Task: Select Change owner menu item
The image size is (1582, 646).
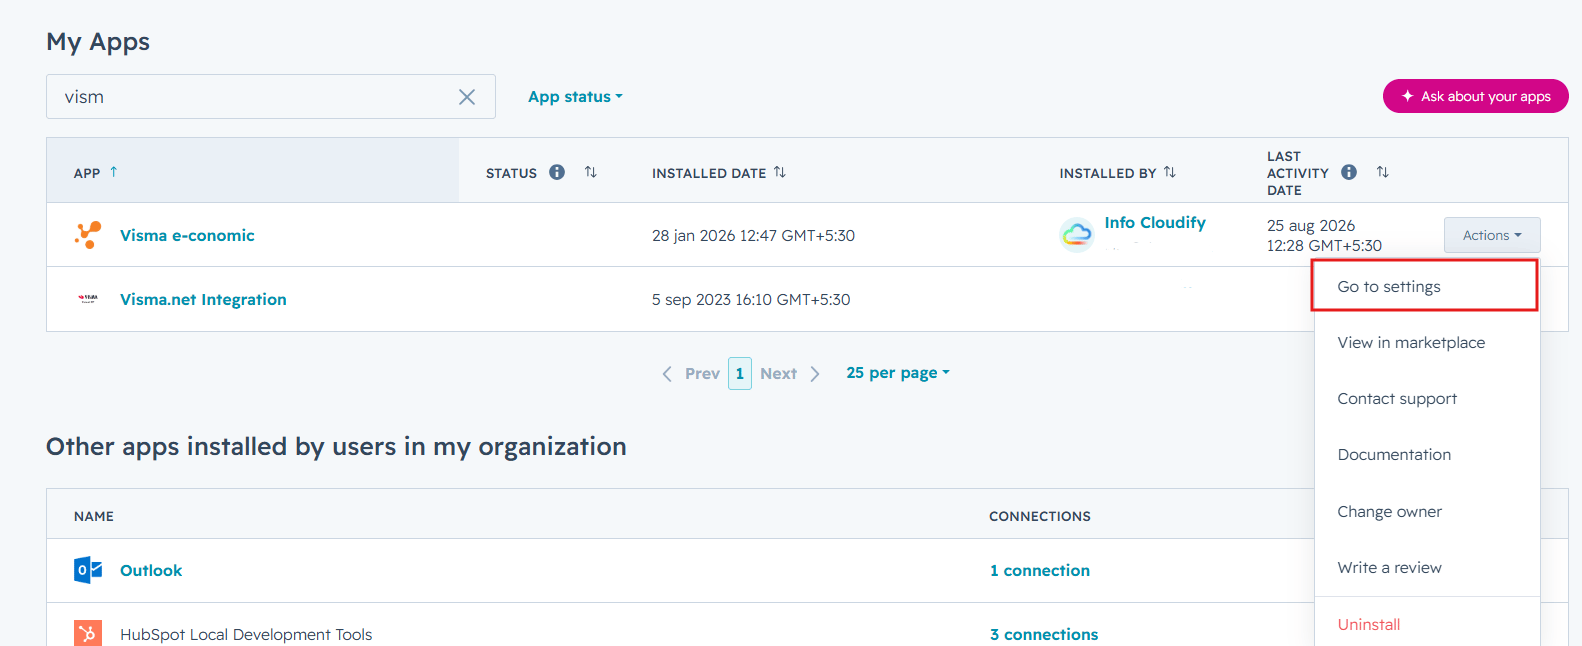Action: pos(1427,511)
